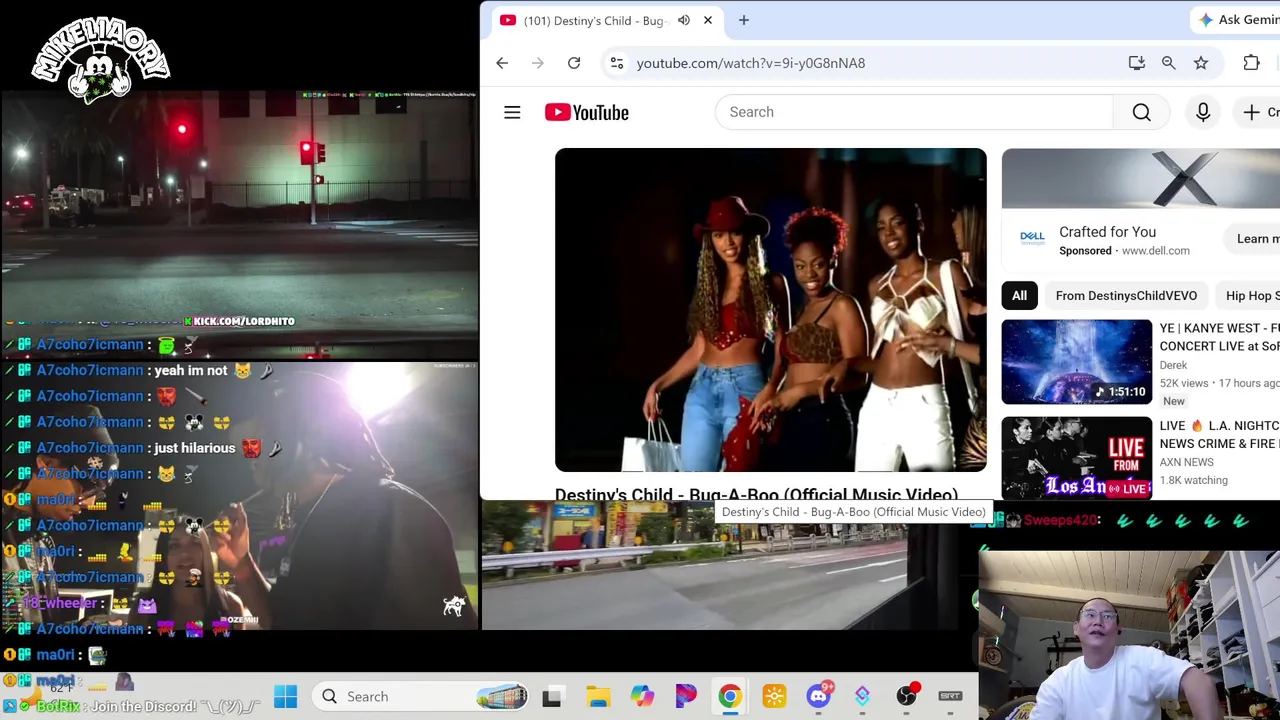
Task: Click Dell advertisement banner image
Action: point(1141,179)
